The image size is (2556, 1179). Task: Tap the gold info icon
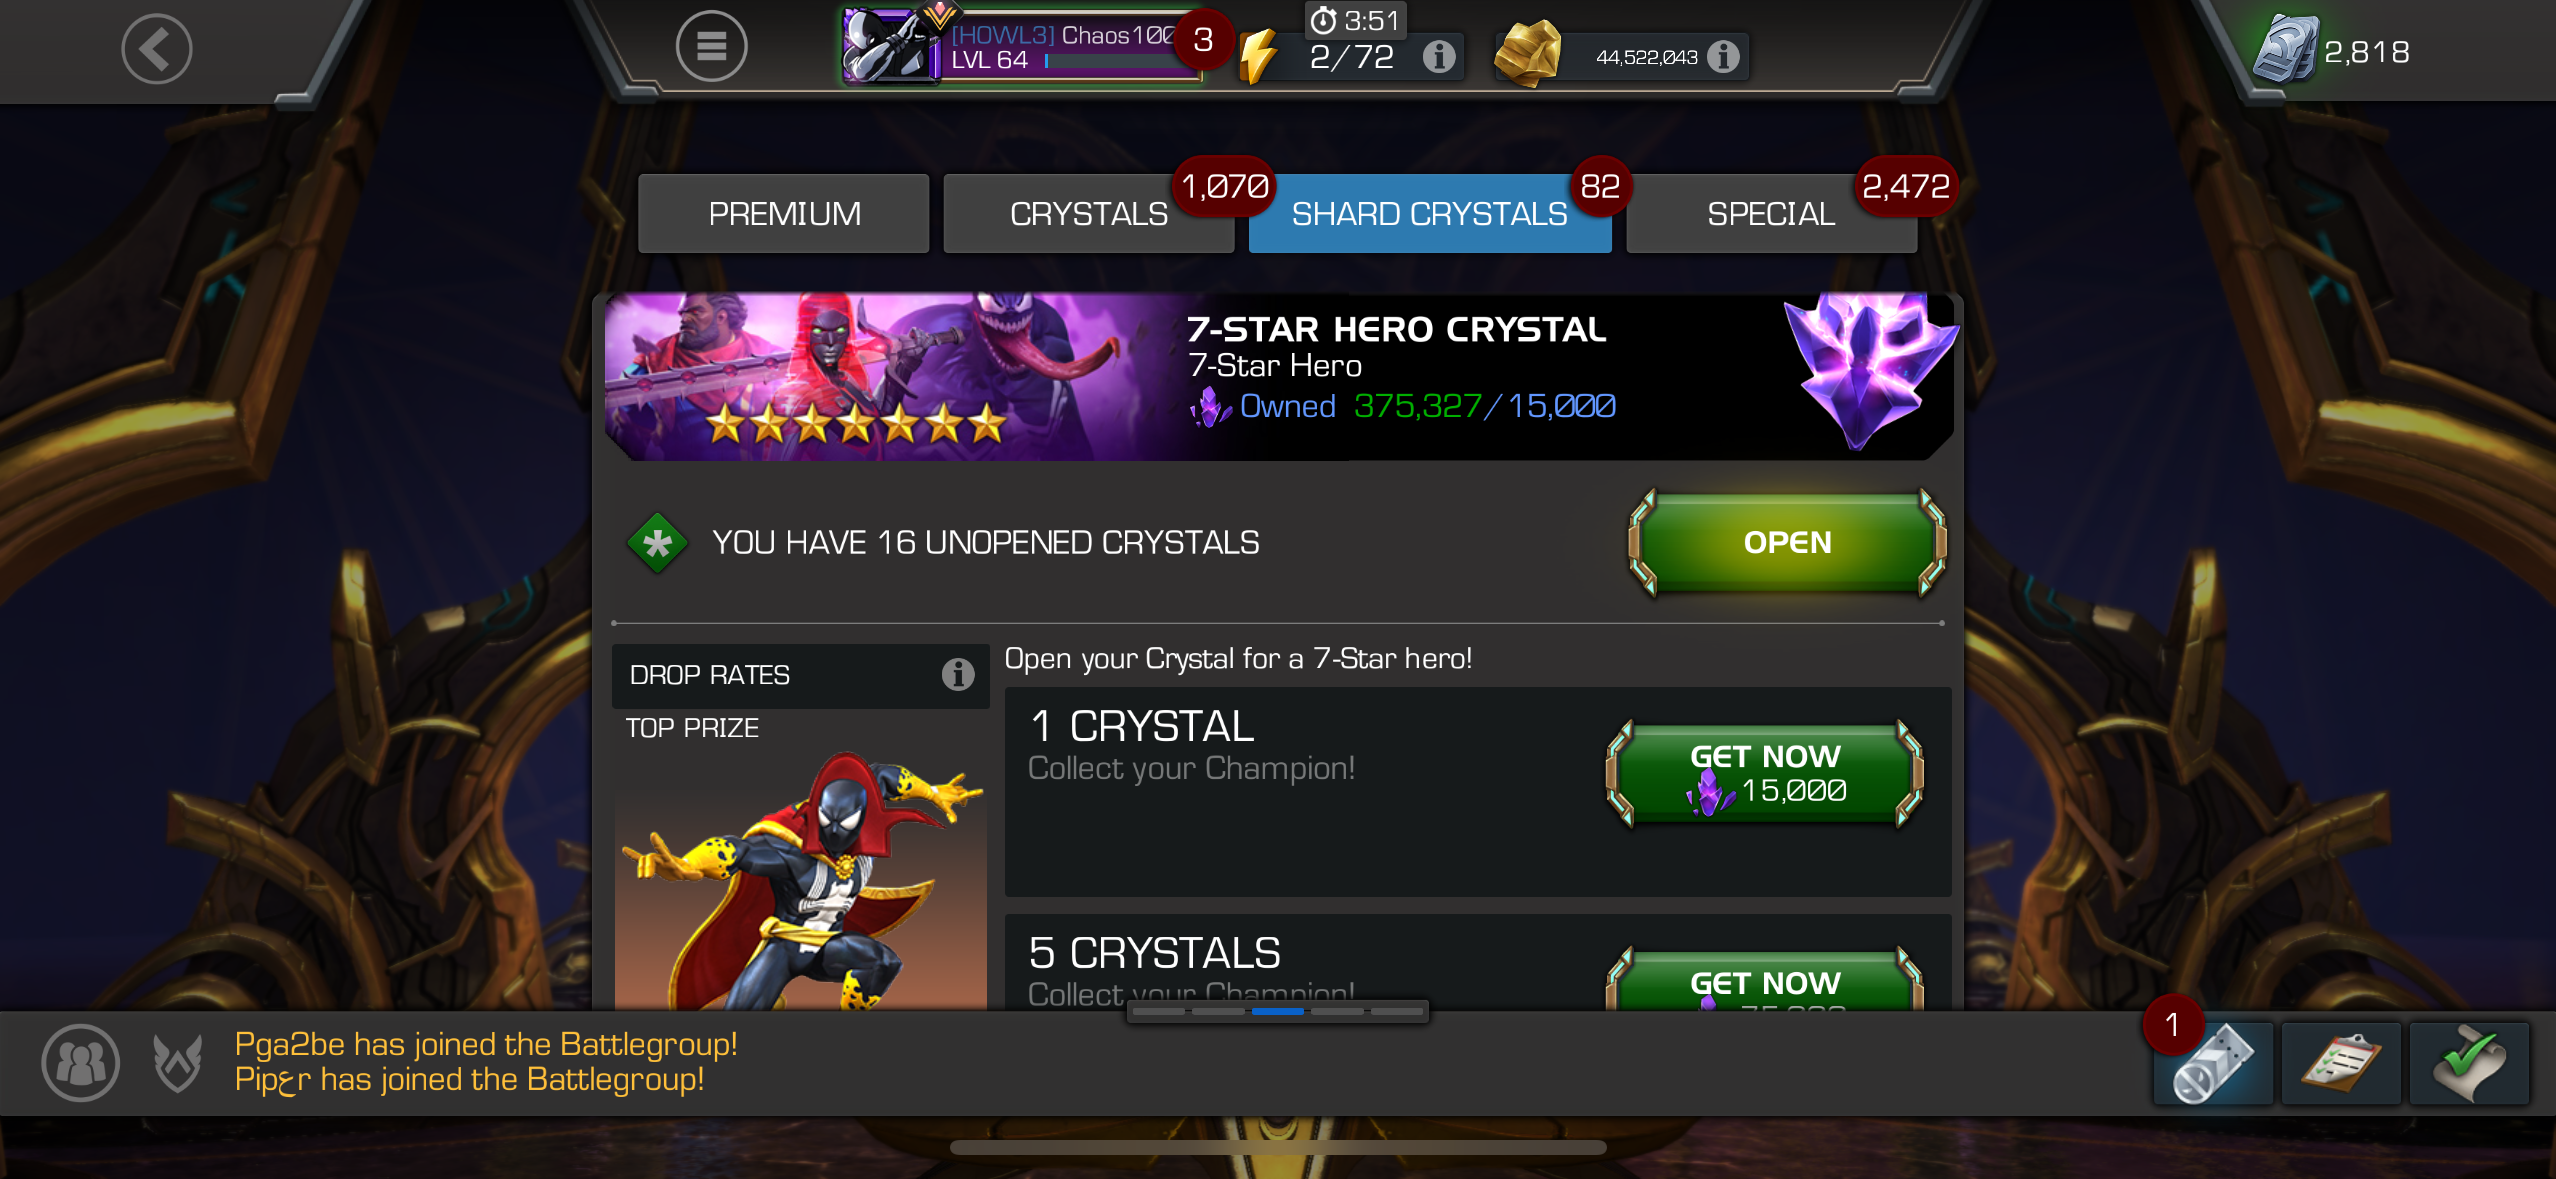[x=1722, y=57]
